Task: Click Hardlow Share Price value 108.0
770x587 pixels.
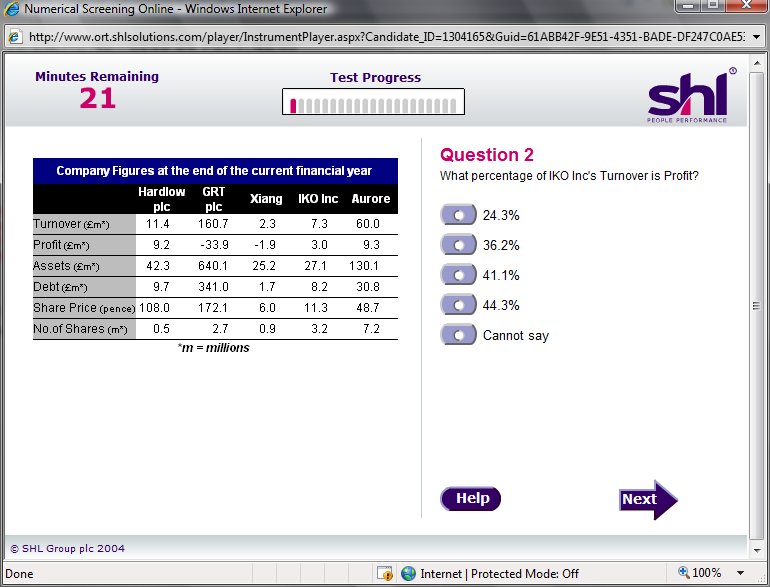Action: pyautogui.click(x=154, y=308)
